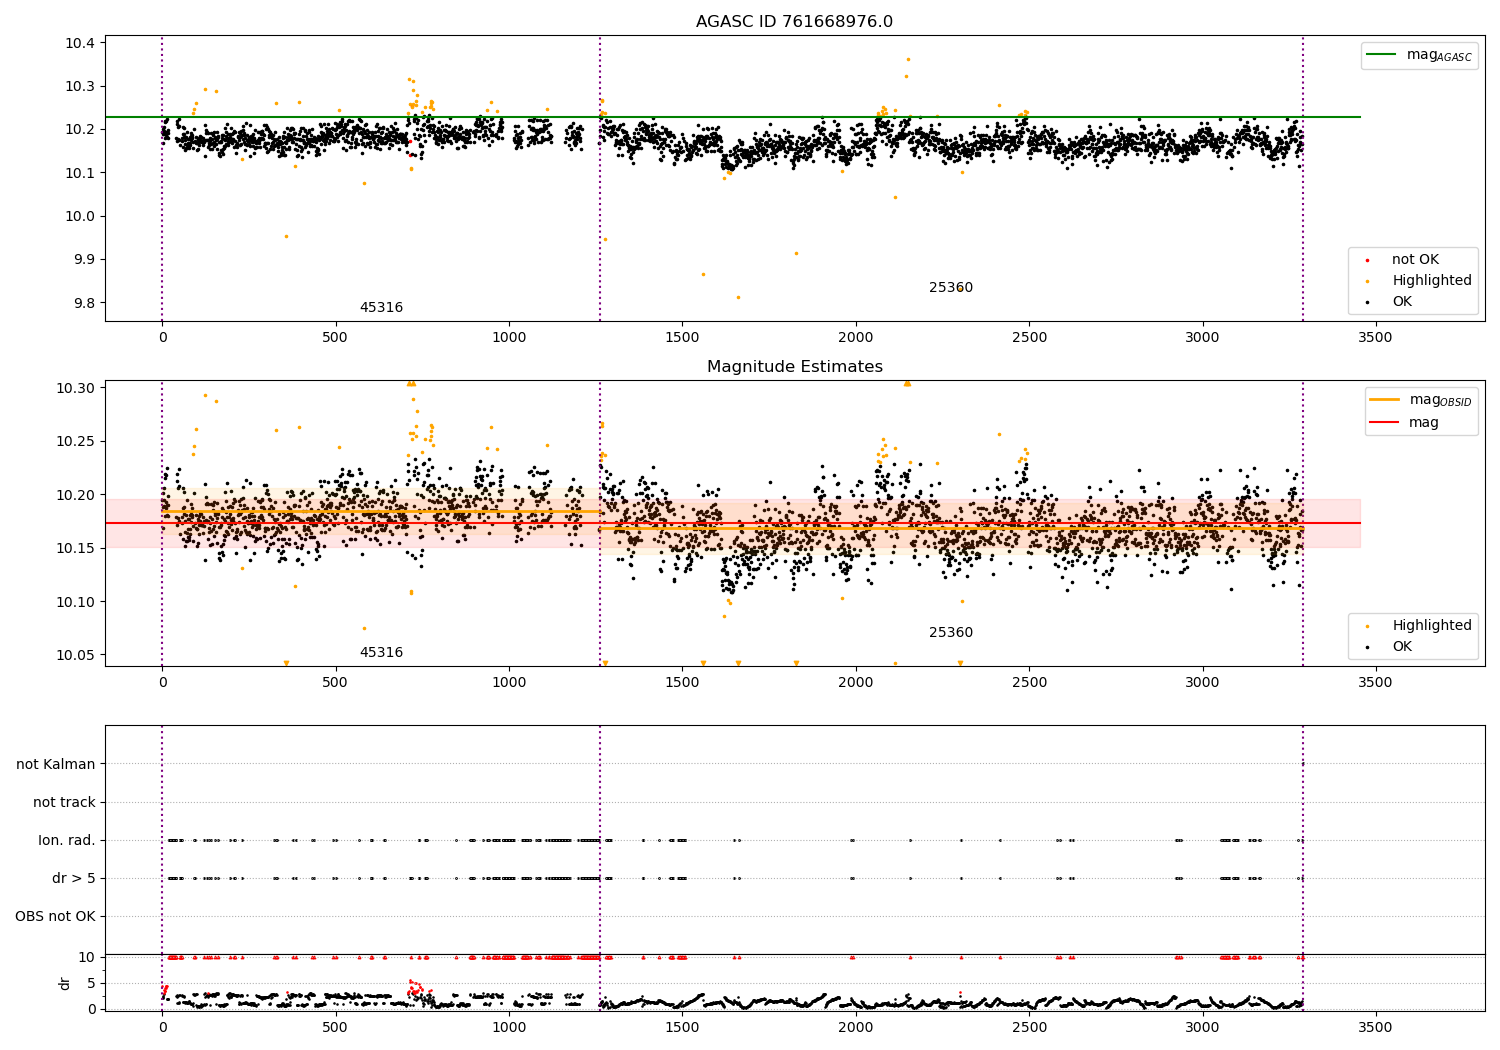
Task: Click the 1500 x-tick of the top plot
Action: (682, 338)
